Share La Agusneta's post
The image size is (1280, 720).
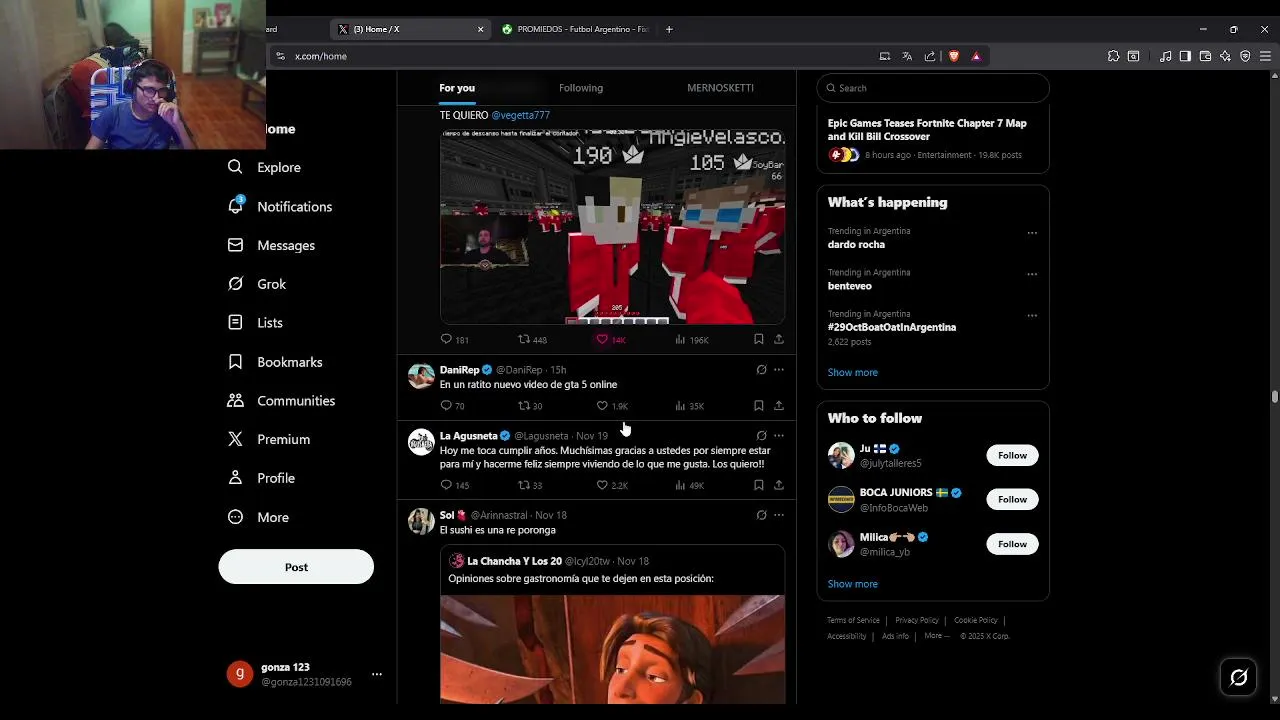coord(778,485)
